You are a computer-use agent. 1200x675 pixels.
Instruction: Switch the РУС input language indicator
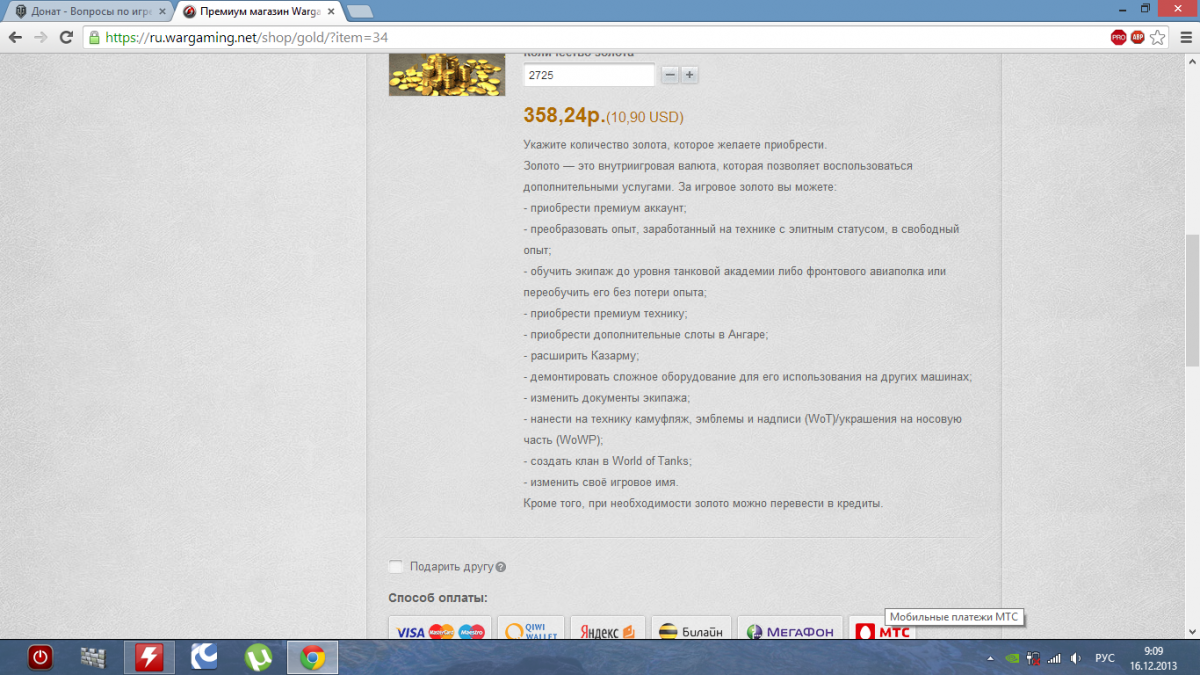pos(1105,658)
